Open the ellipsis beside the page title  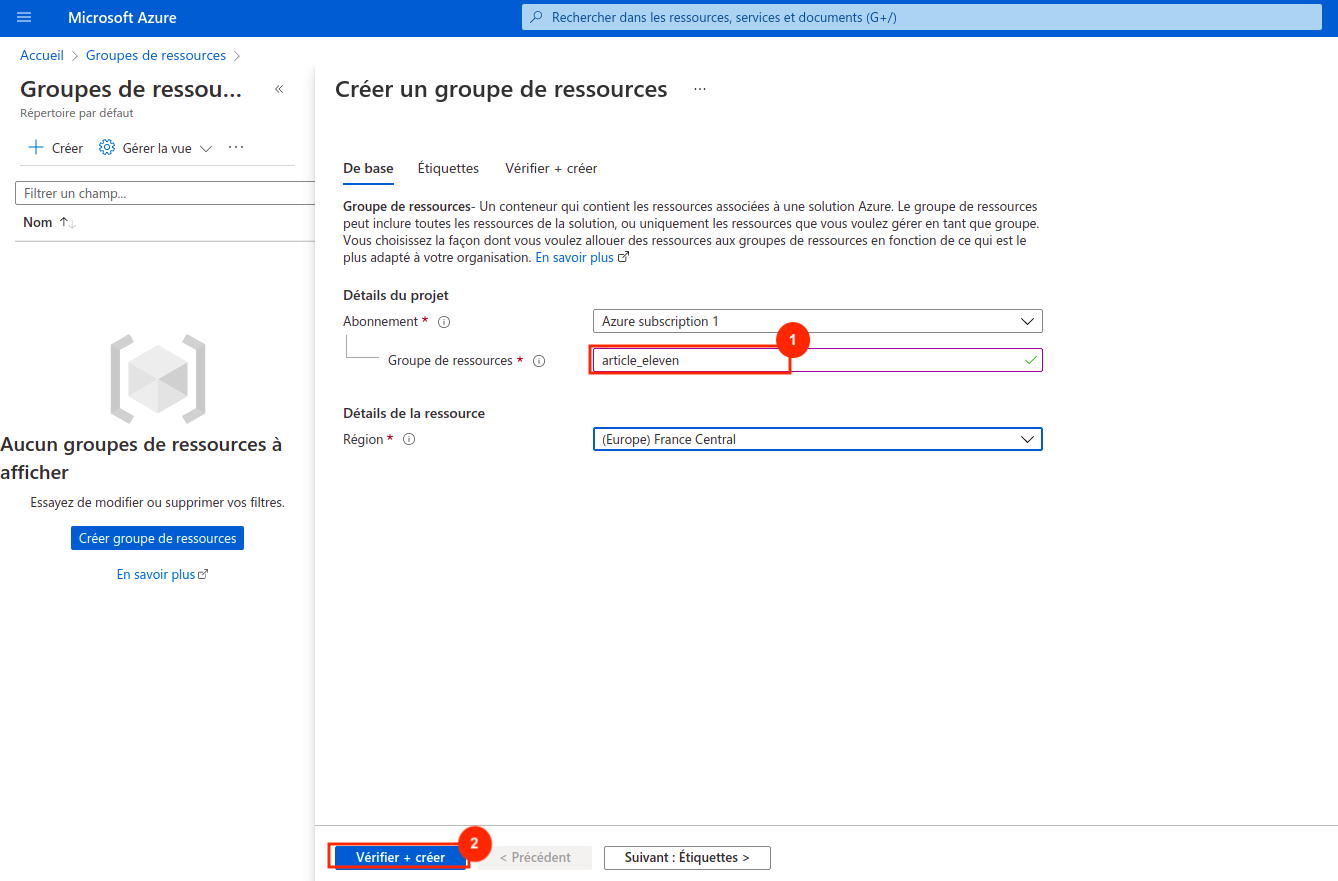[699, 89]
